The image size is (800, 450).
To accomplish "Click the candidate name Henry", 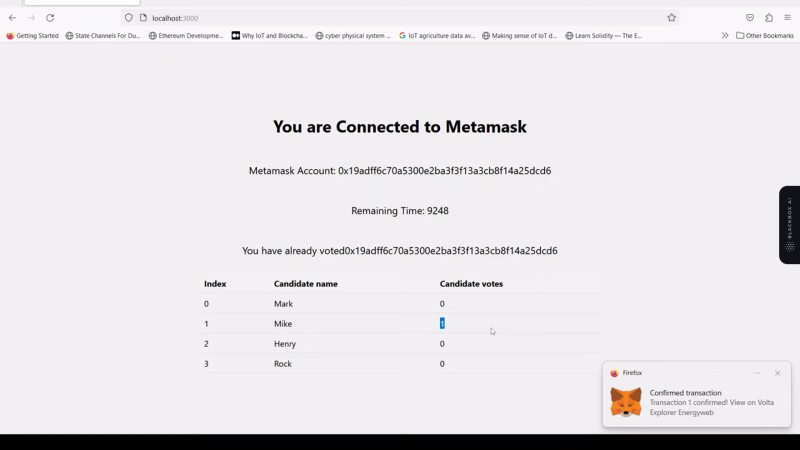I will click(x=285, y=344).
